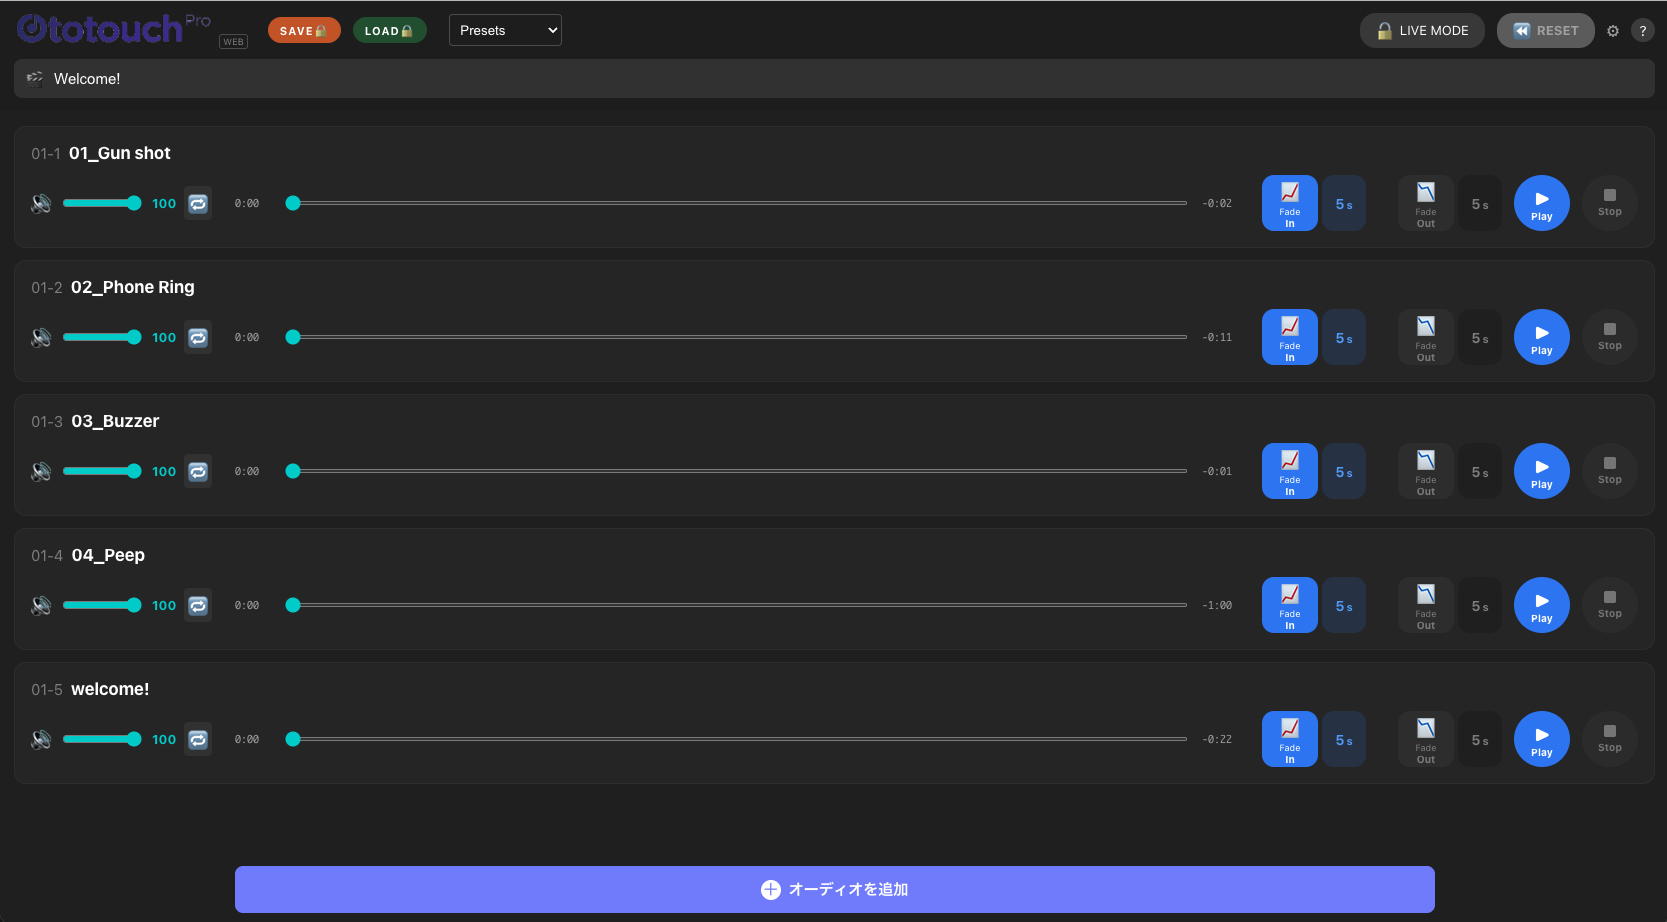Open the help question mark
Viewport: 1667px width, 922px height.
click(x=1643, y=31)
